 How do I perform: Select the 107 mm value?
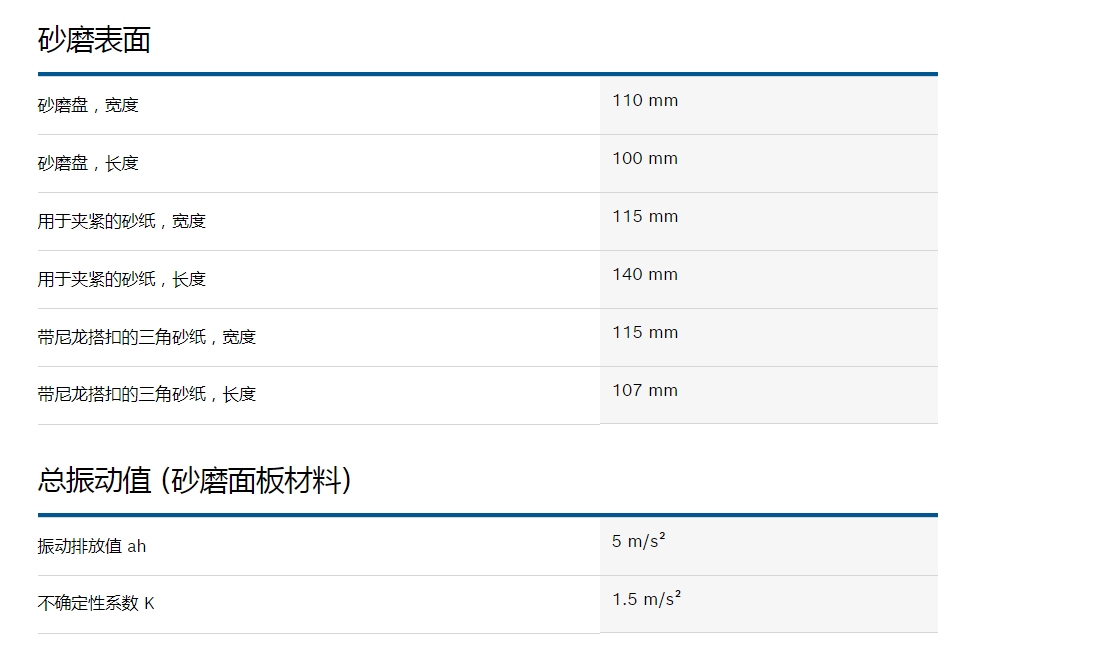645,391
